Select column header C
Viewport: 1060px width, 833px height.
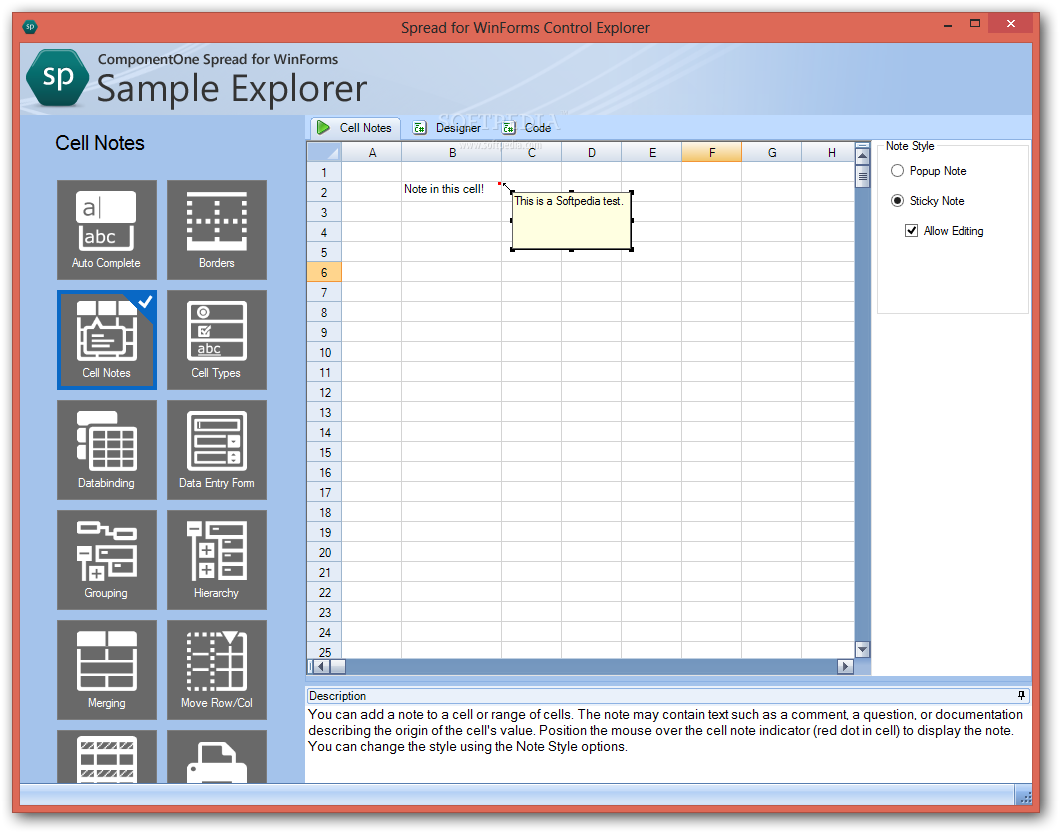coord(531,152)
